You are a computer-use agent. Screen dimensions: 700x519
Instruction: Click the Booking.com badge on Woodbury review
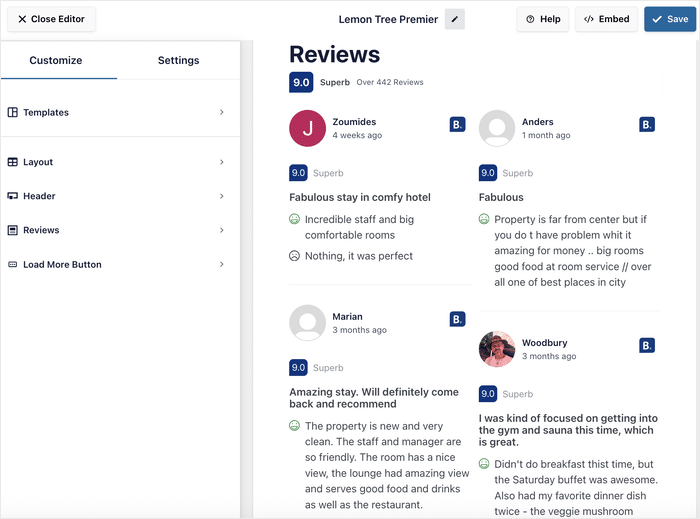coord(647,345)
